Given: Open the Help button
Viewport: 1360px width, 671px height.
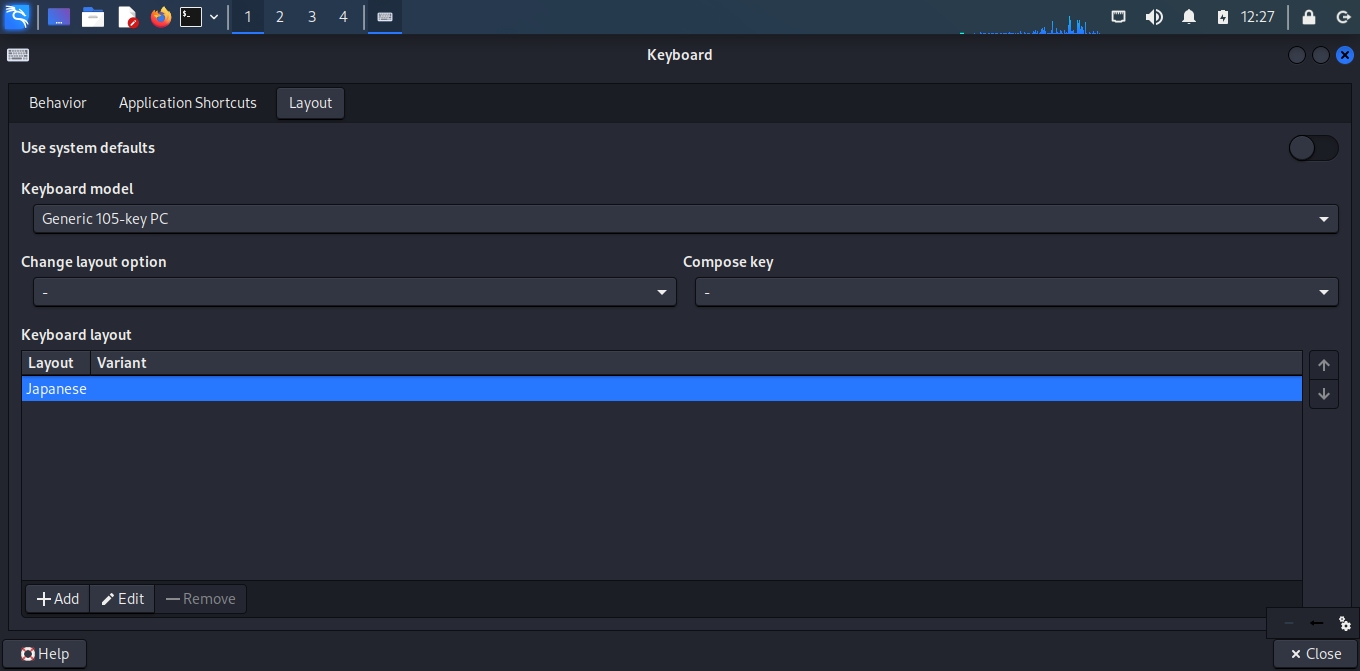Looking at the screenshot, I should [x=45, y=654].
